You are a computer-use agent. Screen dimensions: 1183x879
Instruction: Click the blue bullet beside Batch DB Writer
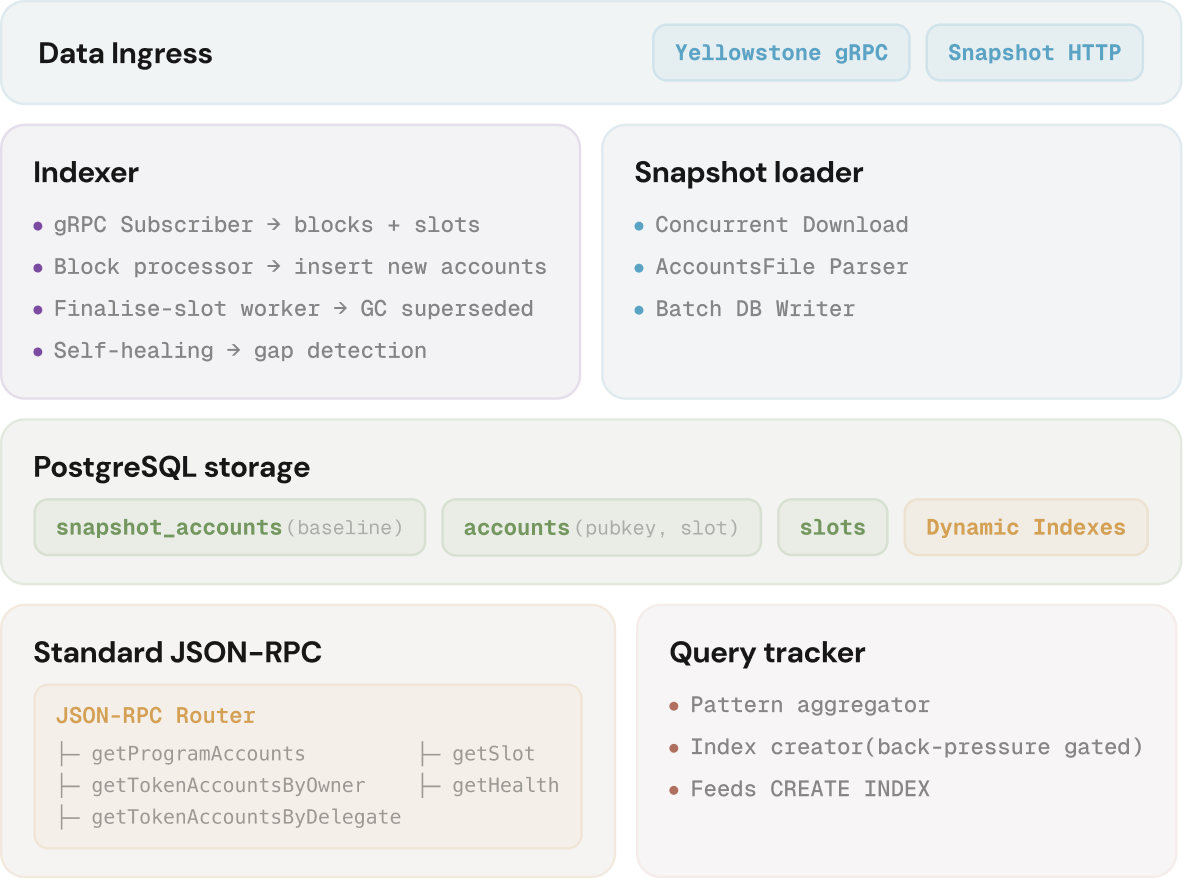639,310
